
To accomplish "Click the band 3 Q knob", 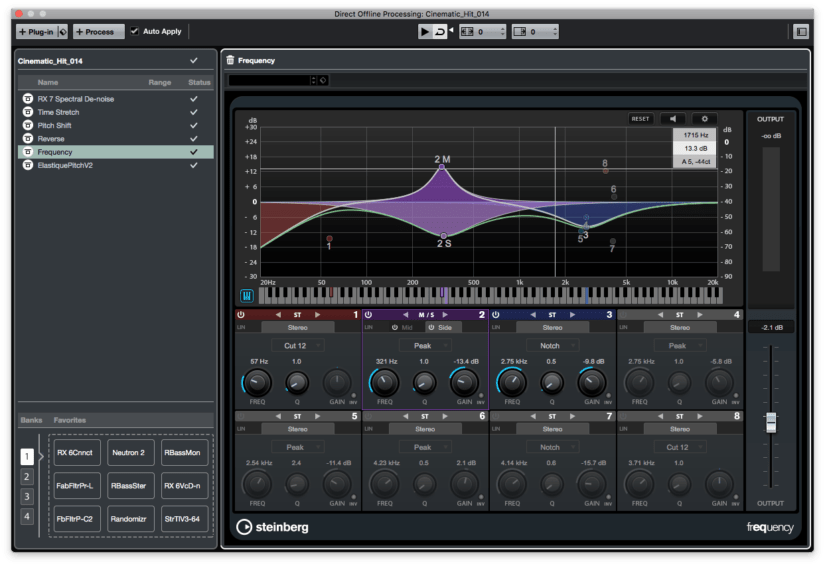I will pos(551,382).
